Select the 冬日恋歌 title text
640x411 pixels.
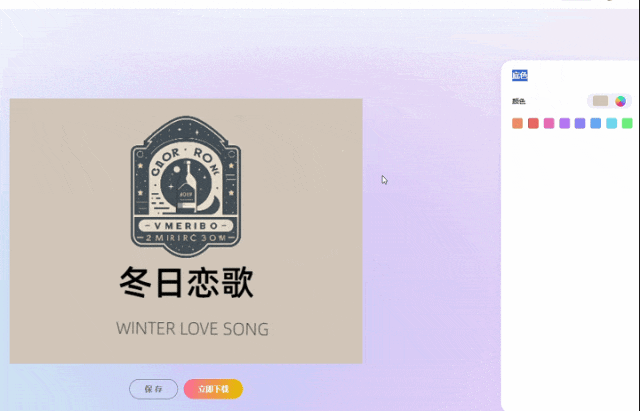(x=187, y=282)
